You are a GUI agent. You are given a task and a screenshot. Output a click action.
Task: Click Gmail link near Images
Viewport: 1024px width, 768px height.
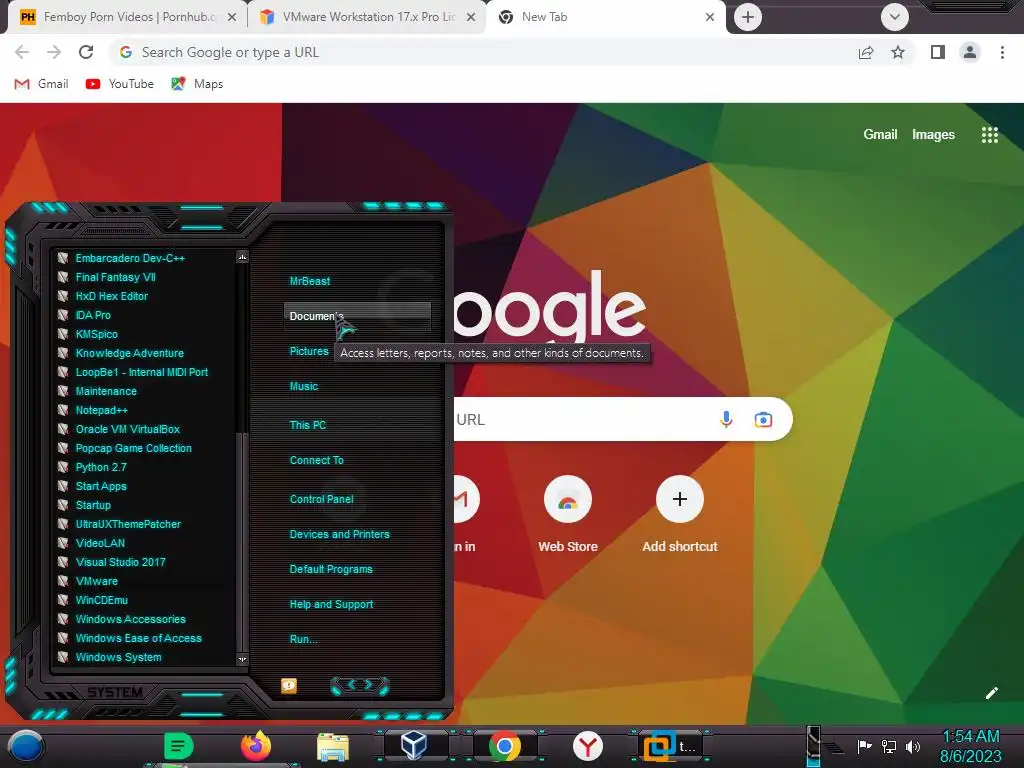880,135
